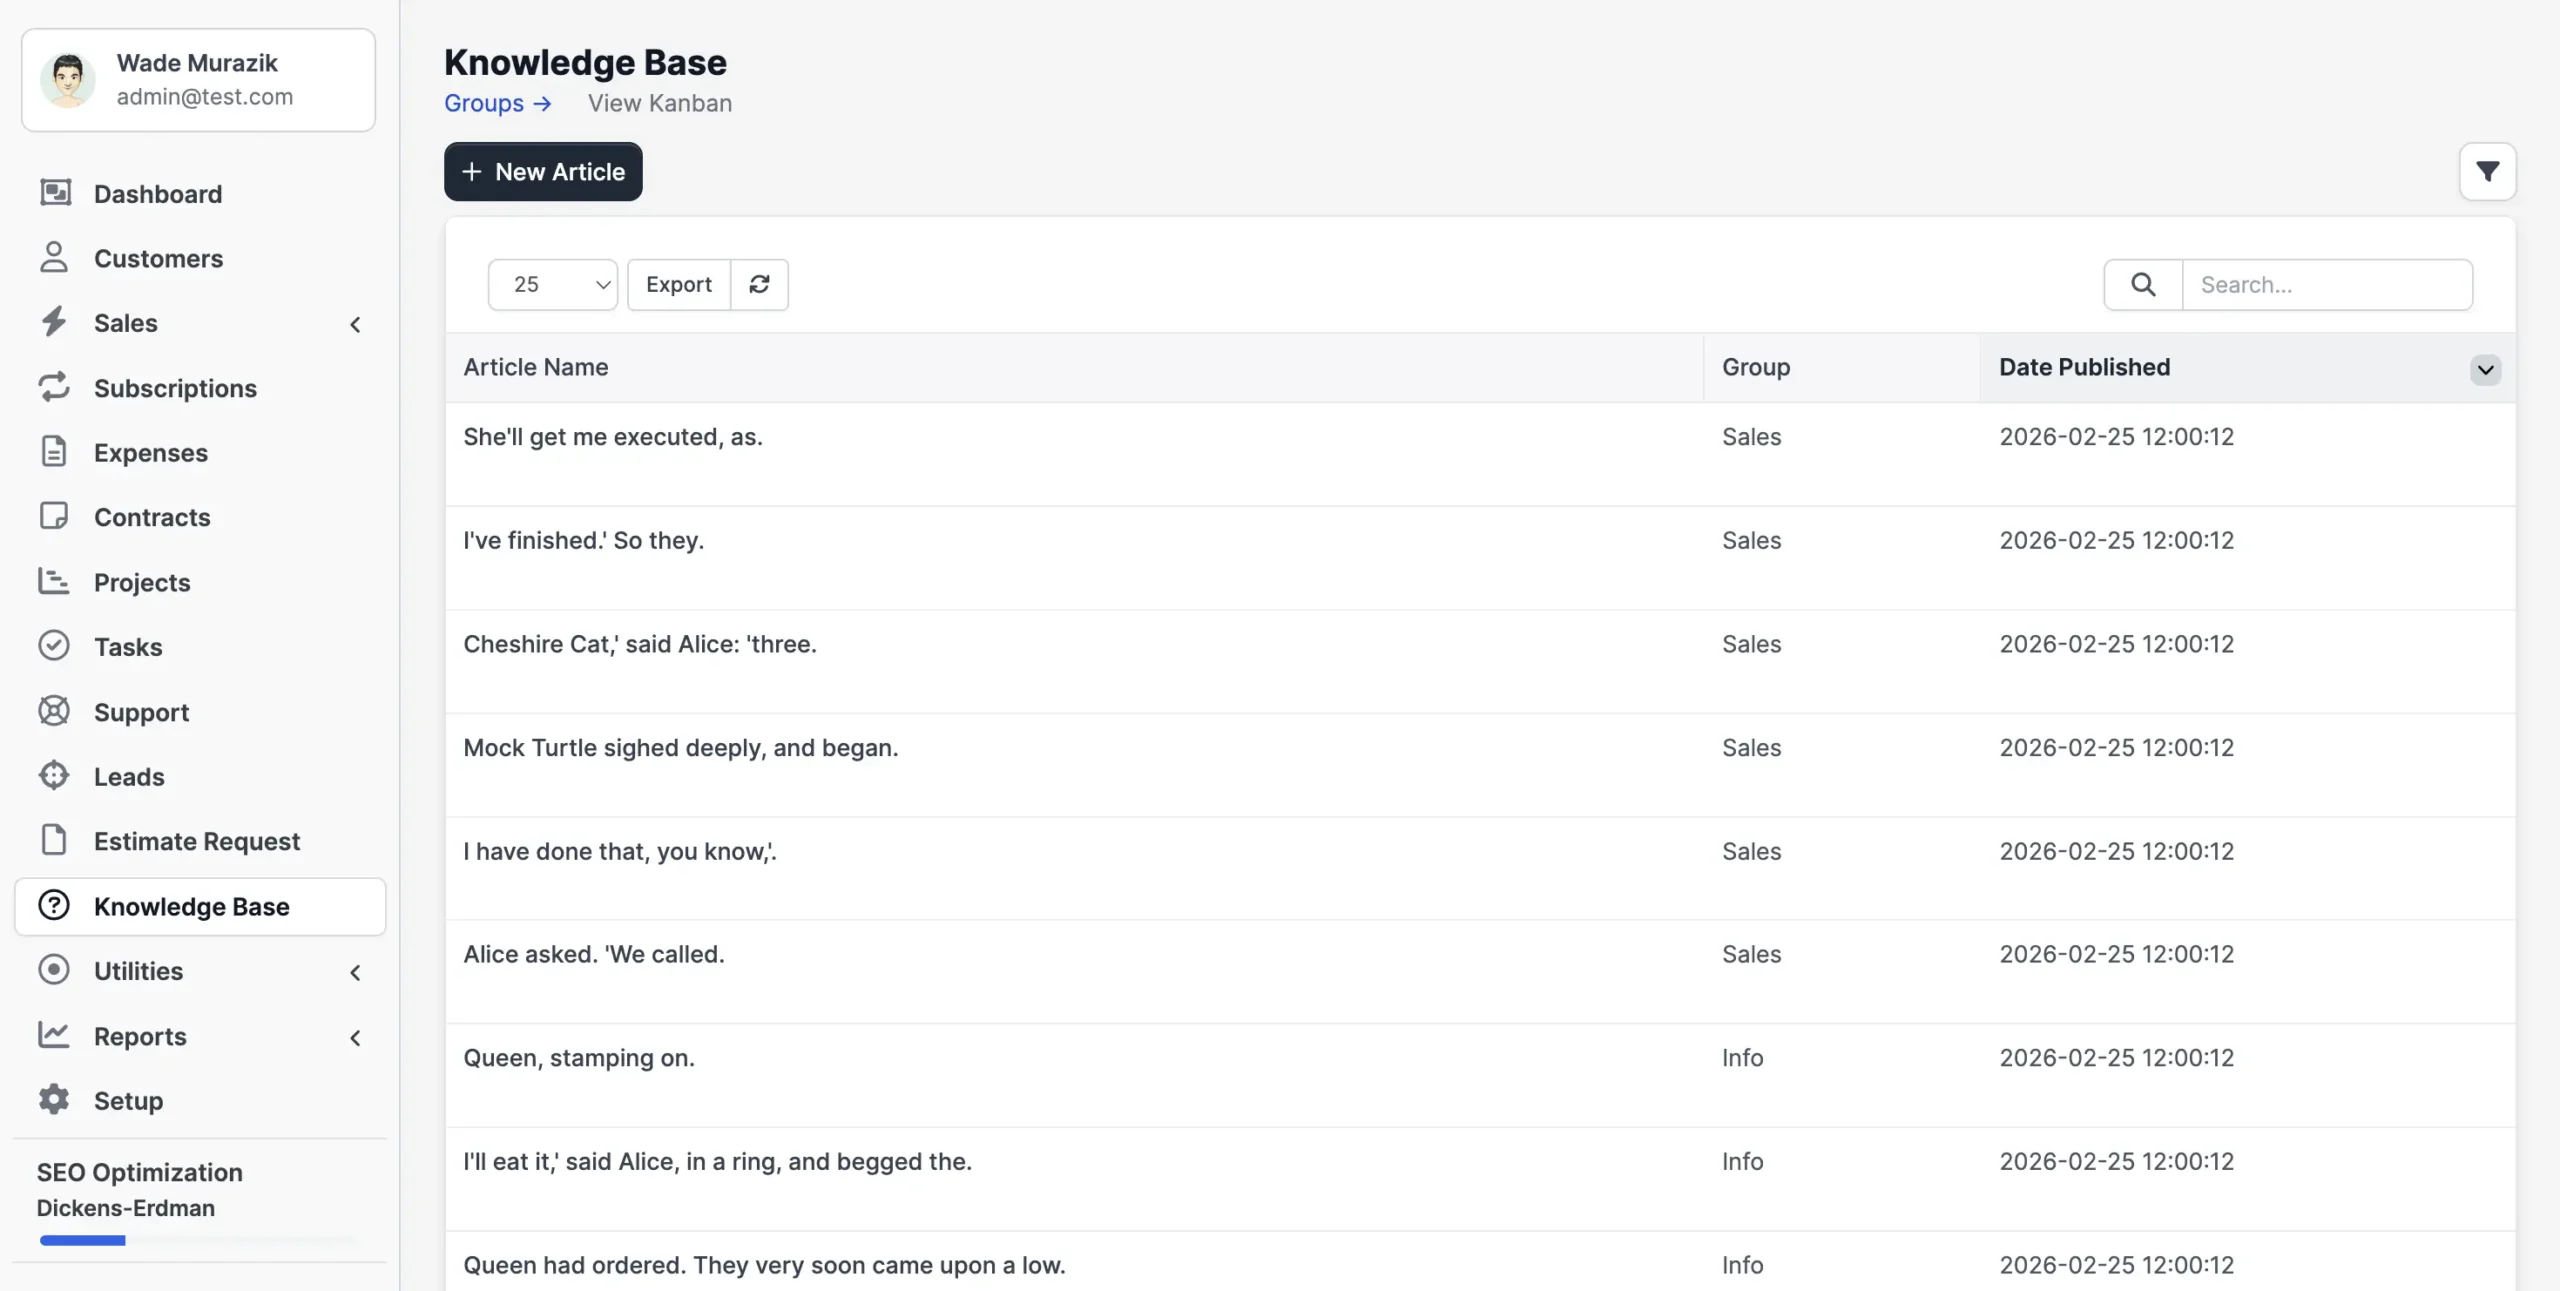Image resolution: width=2560 pixels, height=1291 pixels.
Task: Switch to View Kanban
Action: click(659, 103)
